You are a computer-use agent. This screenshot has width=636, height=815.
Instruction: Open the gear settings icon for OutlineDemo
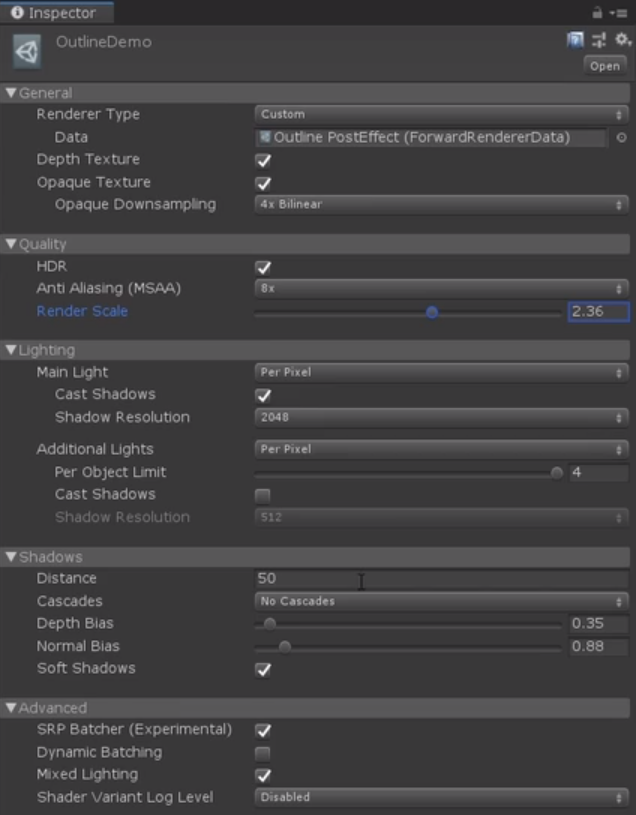(622, 40)
